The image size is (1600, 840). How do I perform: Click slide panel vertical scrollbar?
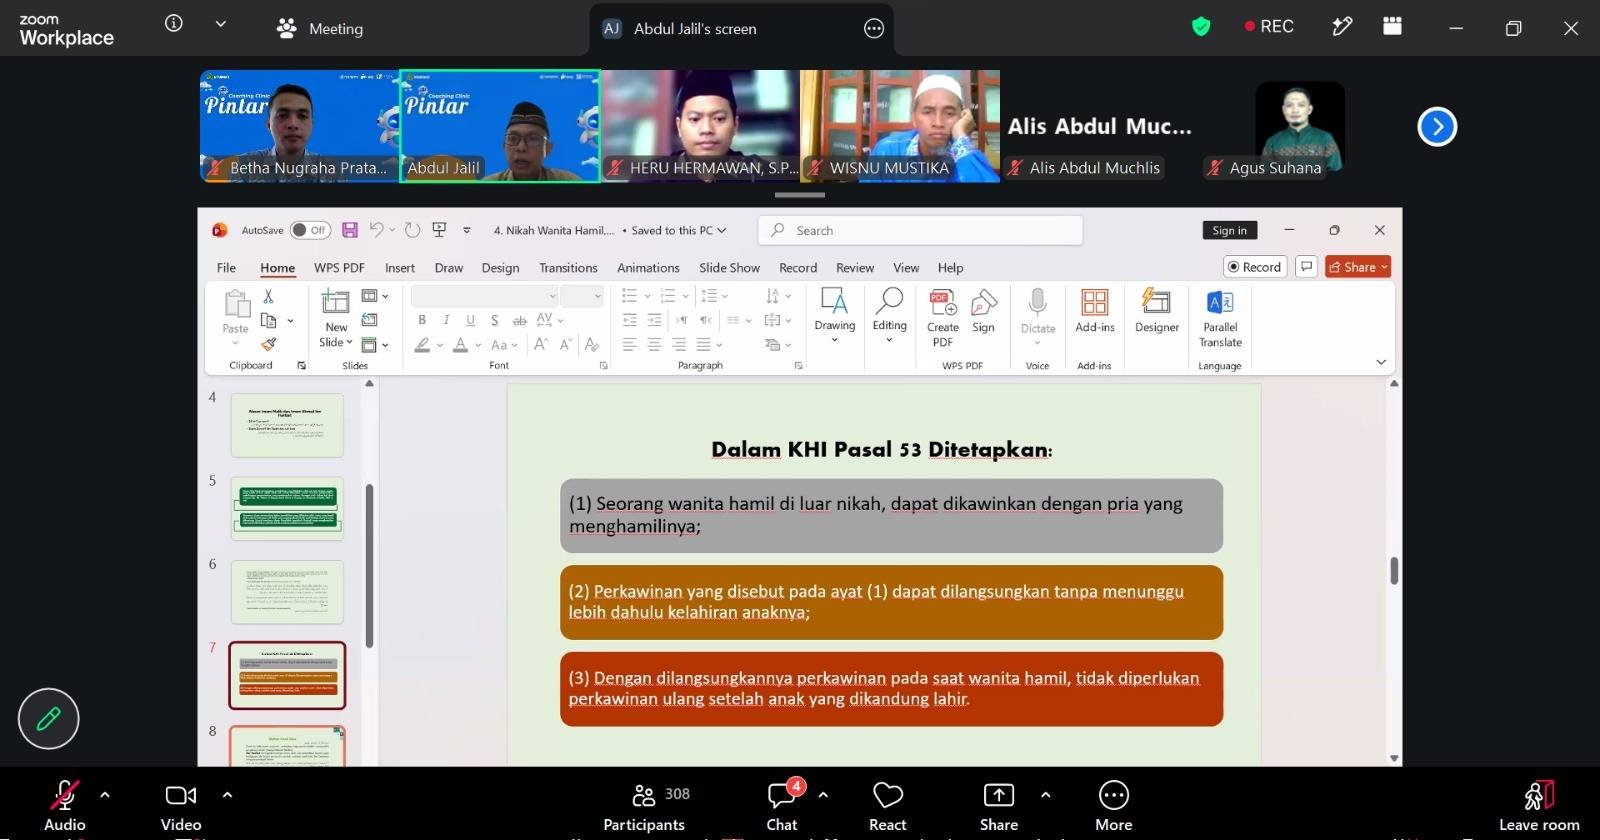369,565
